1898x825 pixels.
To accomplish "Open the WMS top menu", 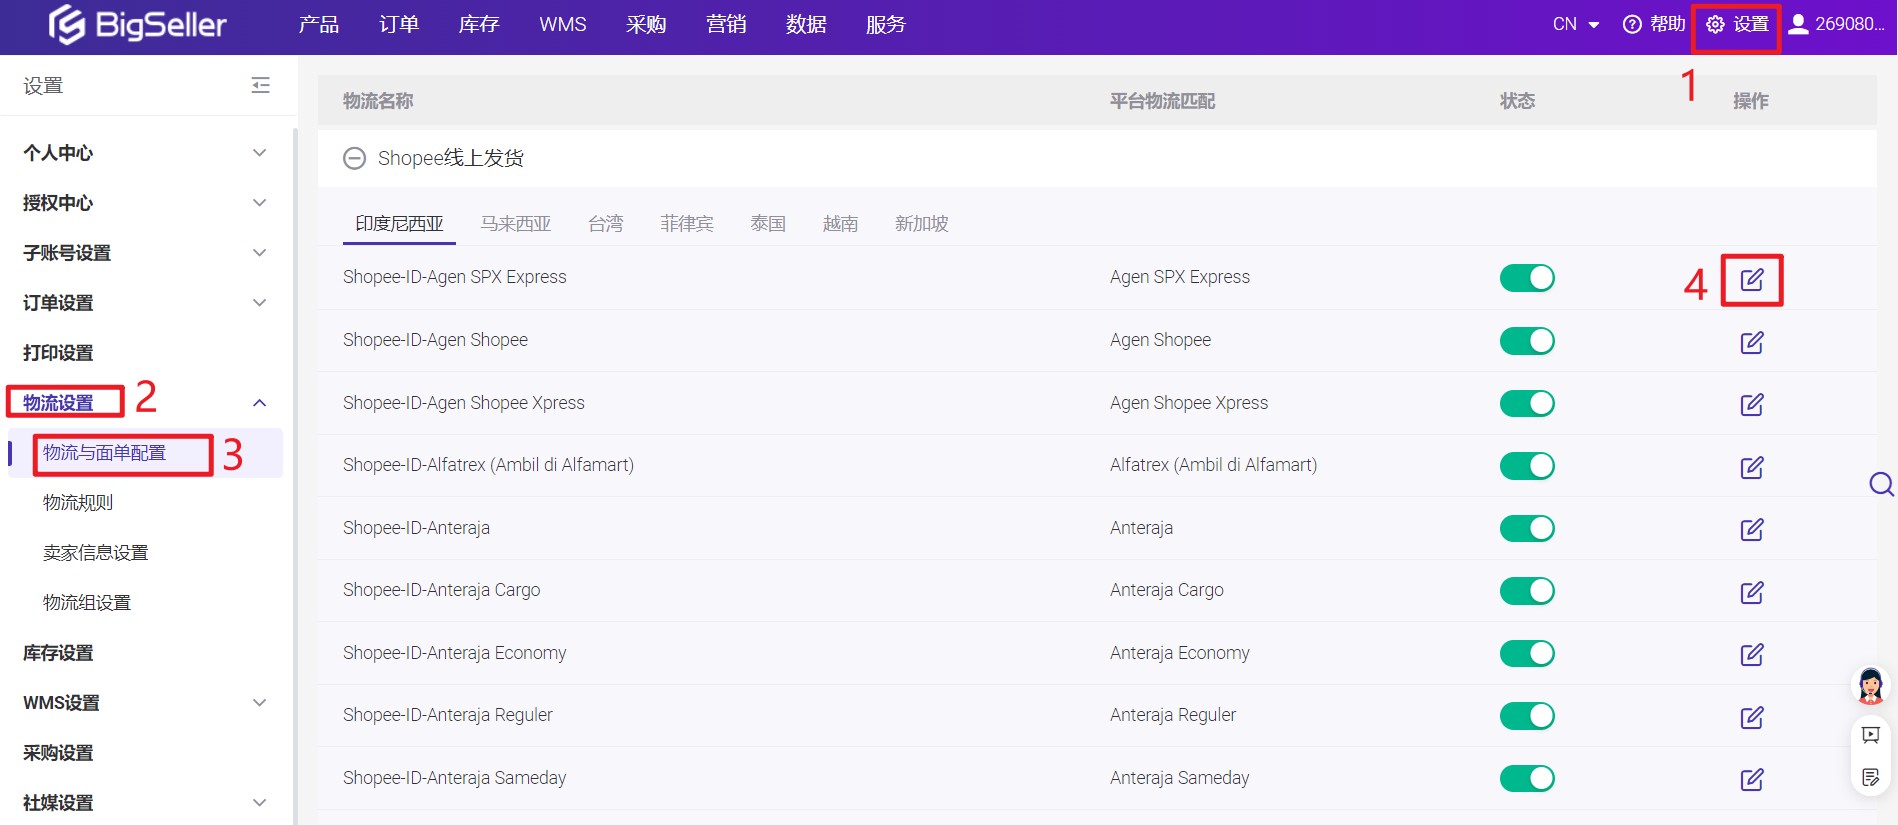I will coord(563,24).
